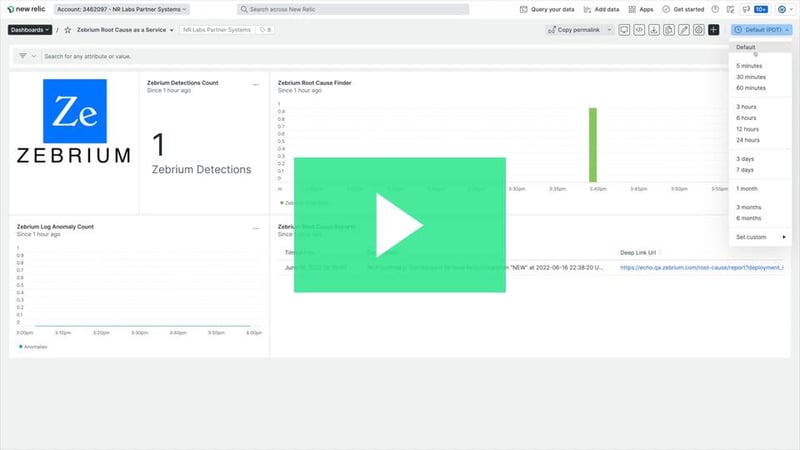The width and height of the screenshot is (800, 450).
Task: Duplicate the dashboard with the copy icon
Action: 669,30
